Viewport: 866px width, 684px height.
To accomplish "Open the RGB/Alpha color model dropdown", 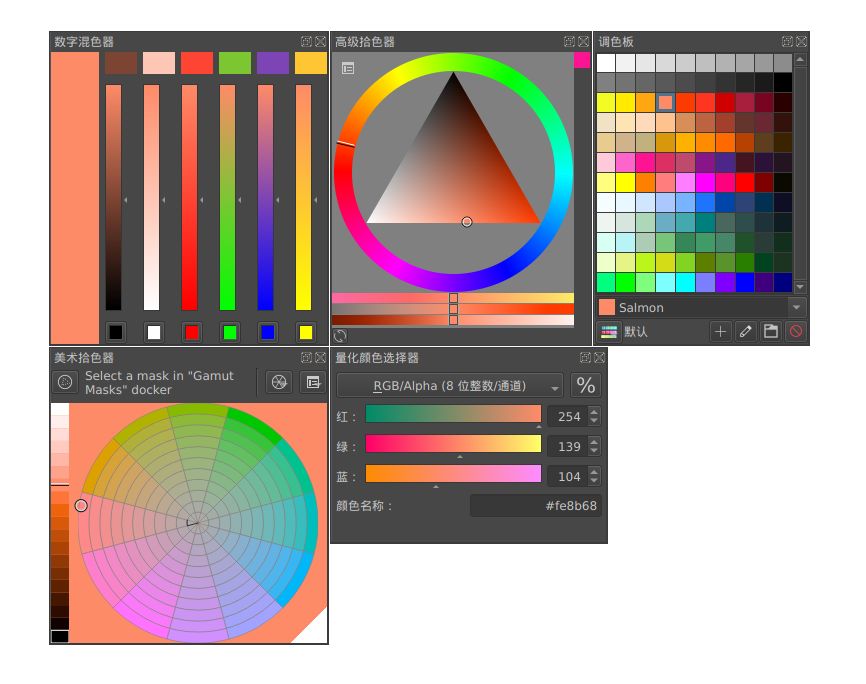I will point(450,386).
